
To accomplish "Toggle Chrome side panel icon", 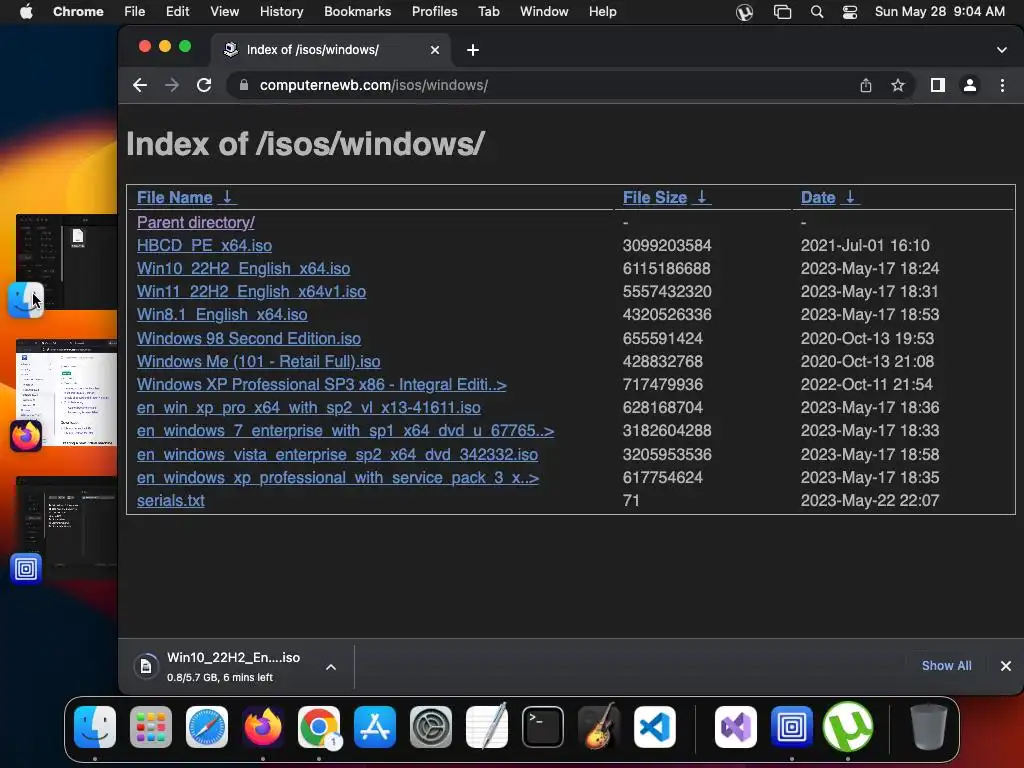I will pyautogui.click(x=938, y=85).
